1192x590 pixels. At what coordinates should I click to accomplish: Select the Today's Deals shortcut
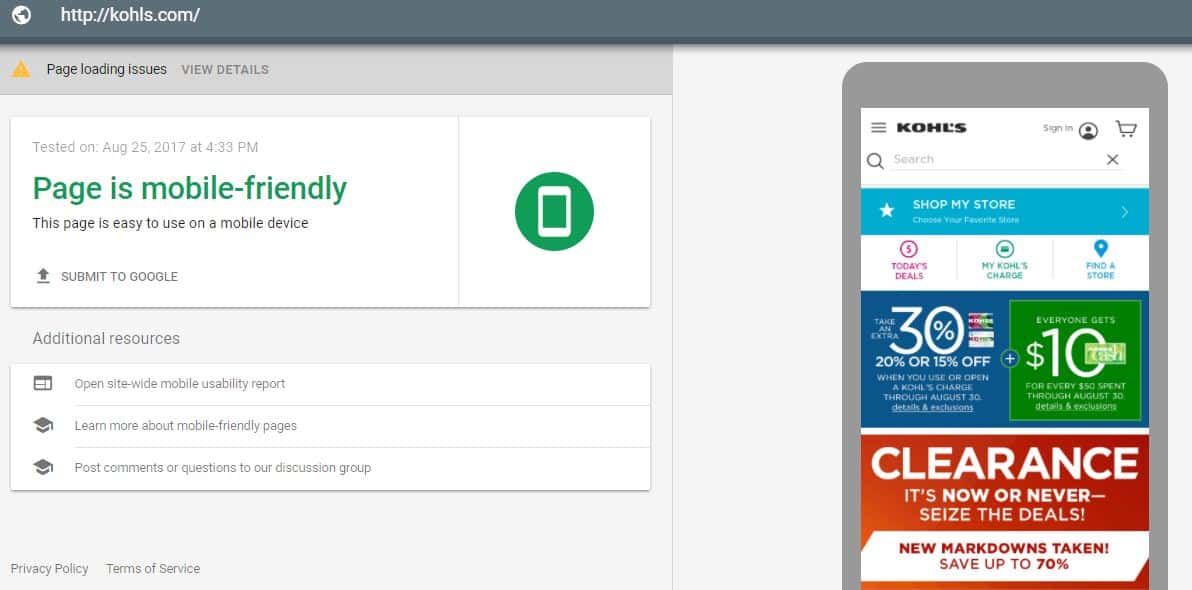[x=909, y=260]
